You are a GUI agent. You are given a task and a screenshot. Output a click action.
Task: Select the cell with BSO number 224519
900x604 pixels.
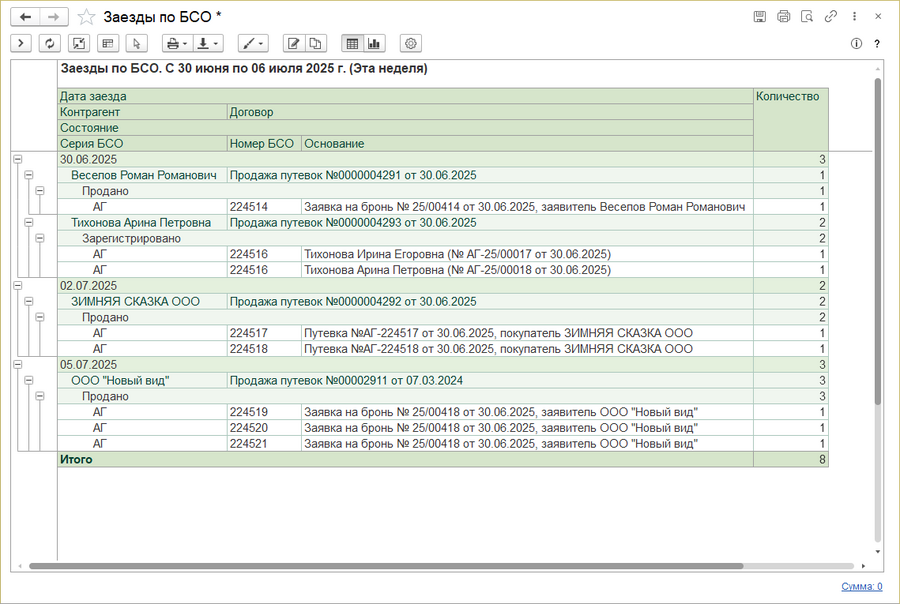pyautogui.click(x=263, y=412)
